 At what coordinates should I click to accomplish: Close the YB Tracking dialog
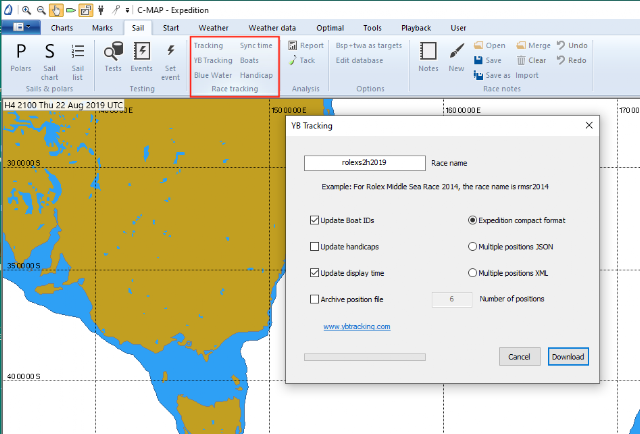tap(589, 125)
